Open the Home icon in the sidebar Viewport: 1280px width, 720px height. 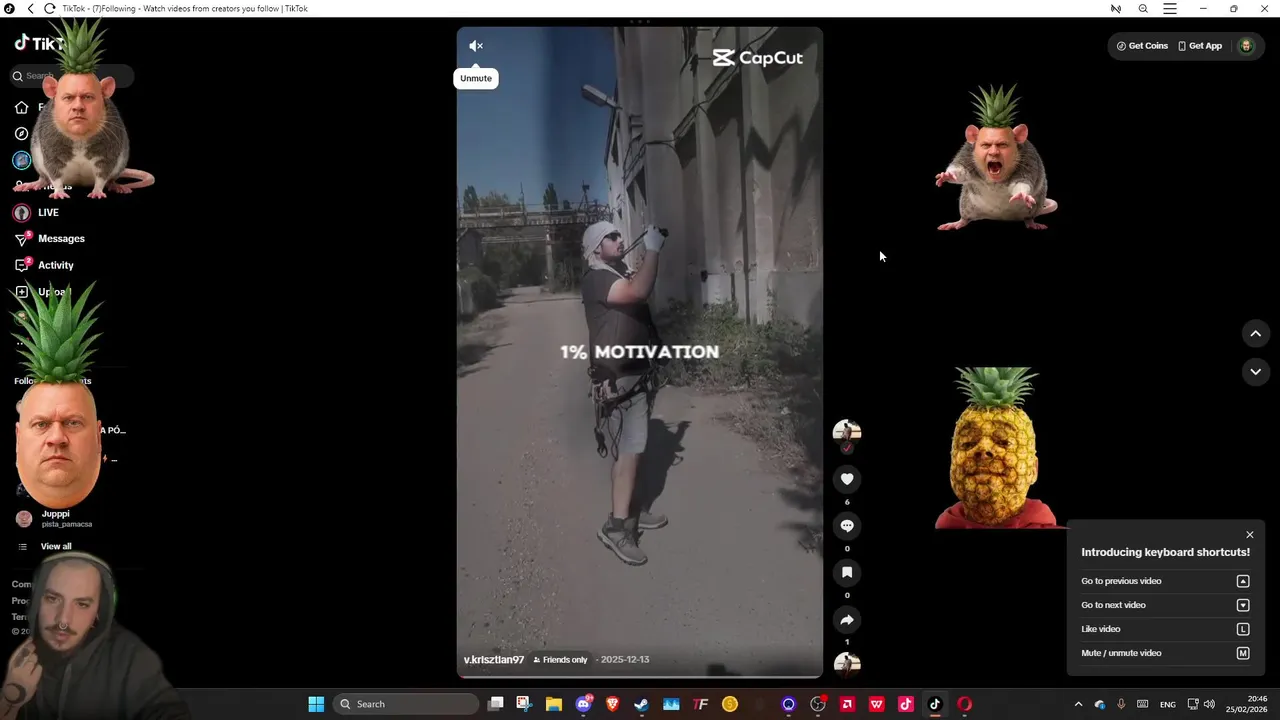click(x=21, y=107)
